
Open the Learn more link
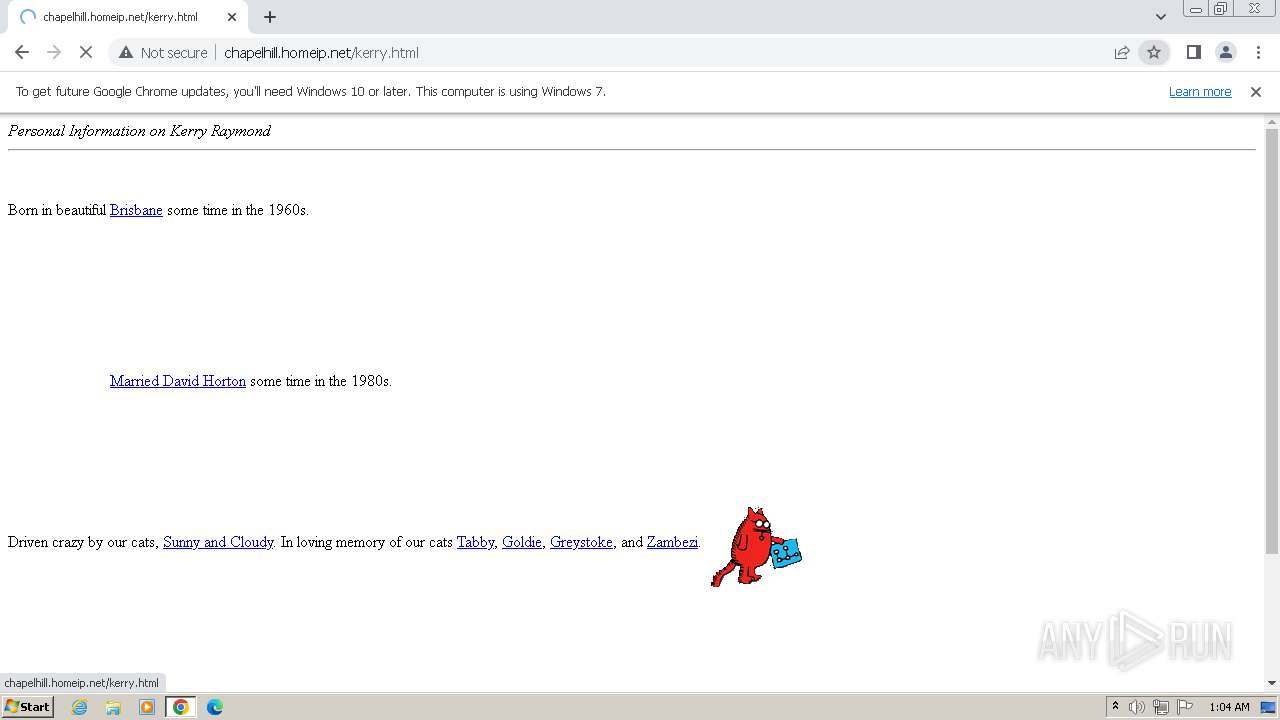[x=1200, y=91]
